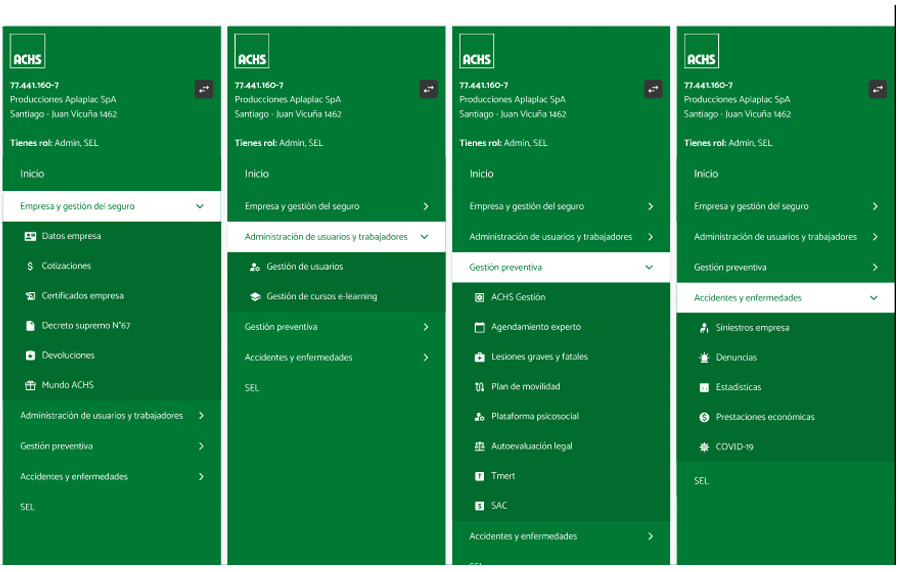Collapse Gestión preventiva chevron in third panel
The height and width of the screenshot is (572, 900).
click(649, 267)
